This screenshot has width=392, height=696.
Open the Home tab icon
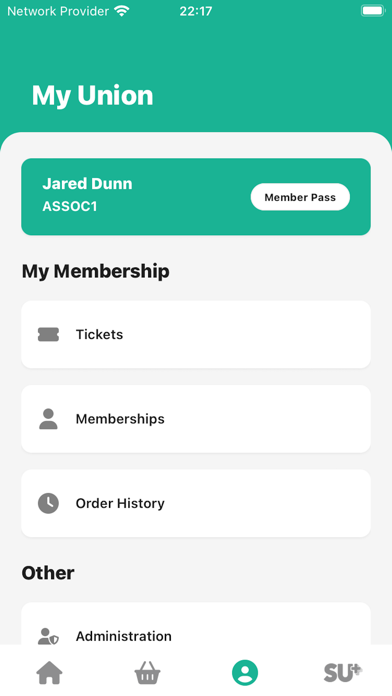[49, 673]
